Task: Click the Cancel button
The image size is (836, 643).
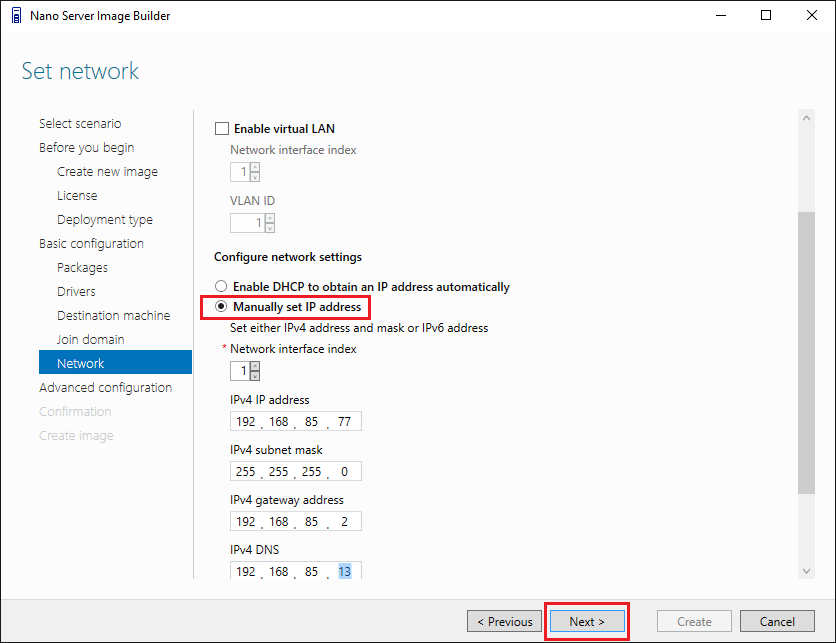Action: coord(777,621)
